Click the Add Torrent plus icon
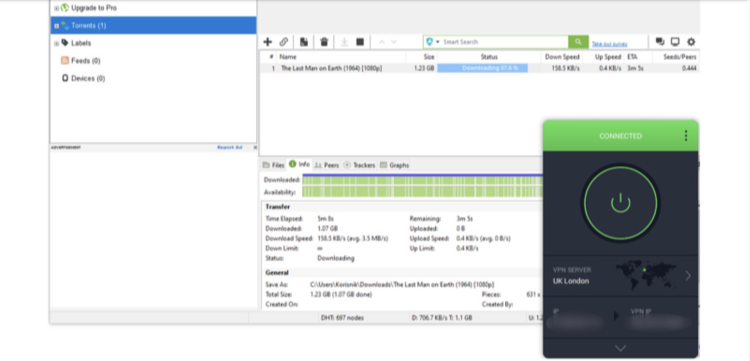 pos(267,42)
